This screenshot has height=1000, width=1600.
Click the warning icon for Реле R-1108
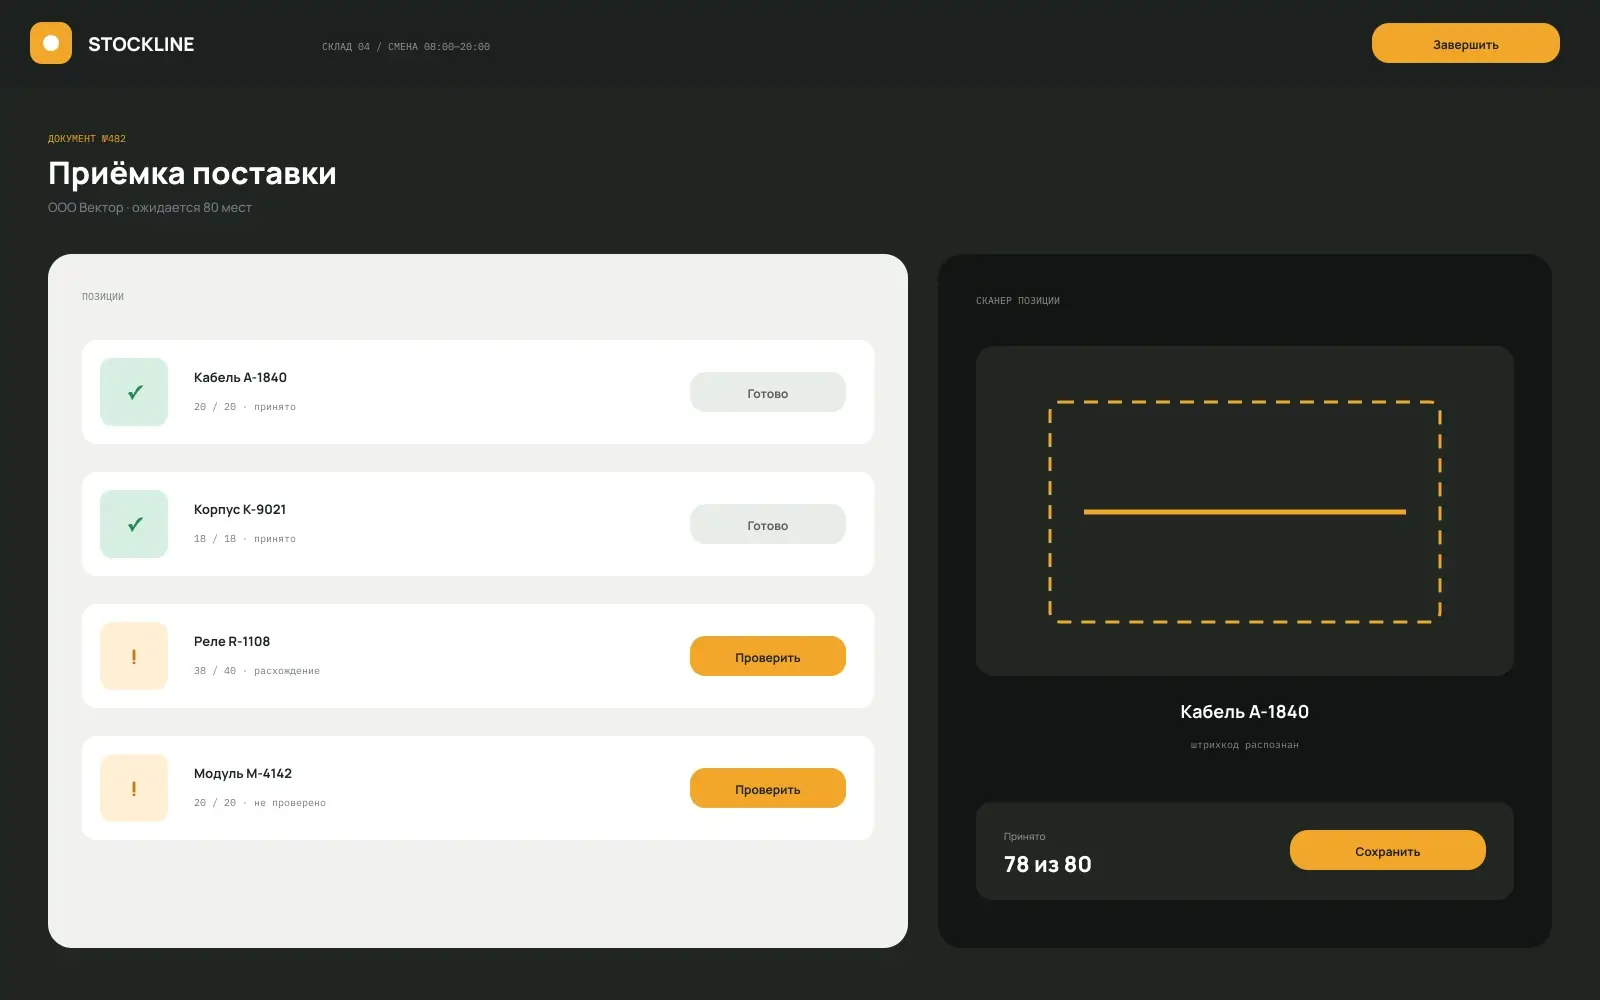(134, 656)
